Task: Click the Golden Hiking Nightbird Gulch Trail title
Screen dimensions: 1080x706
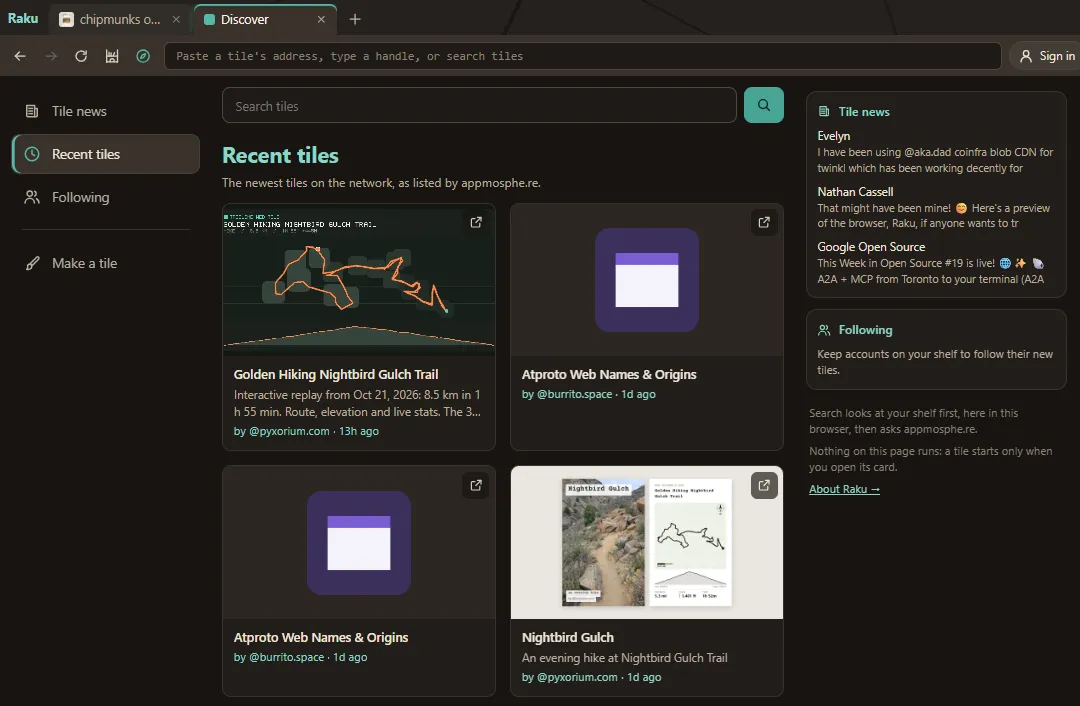Action: (335, 375)
